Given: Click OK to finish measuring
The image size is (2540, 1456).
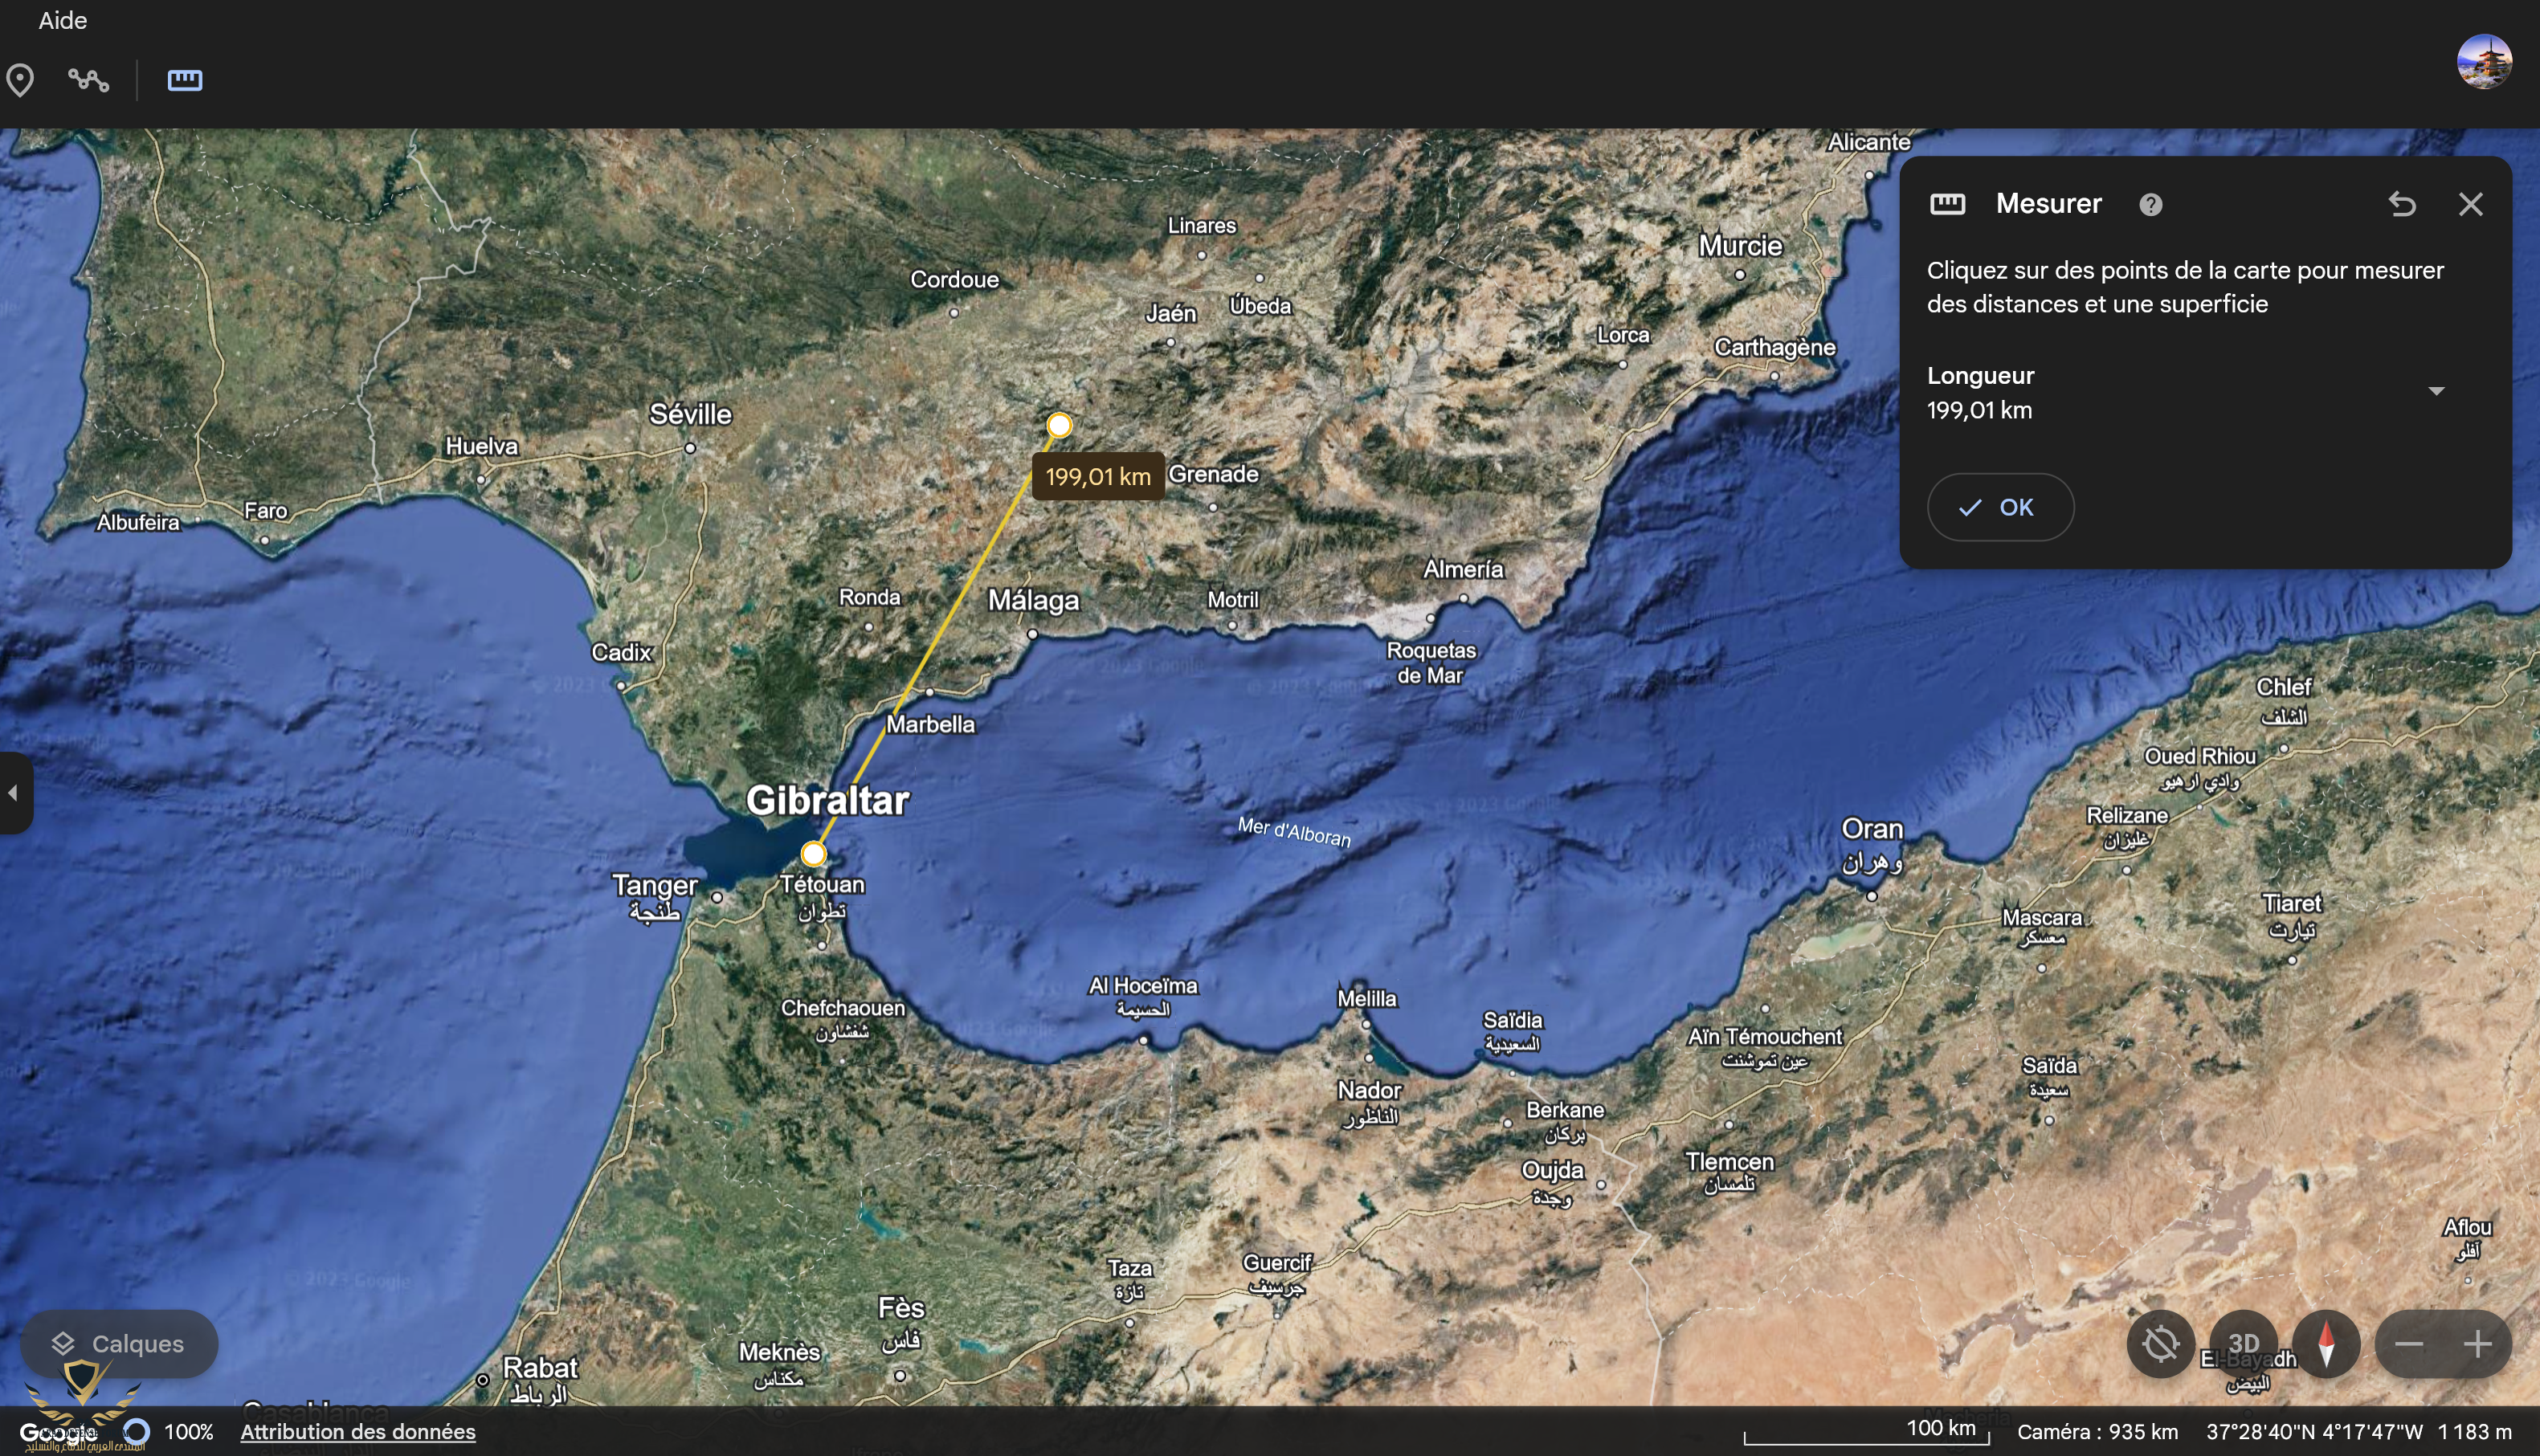Looking at the screenshot, I should (x=2000, y=507).
